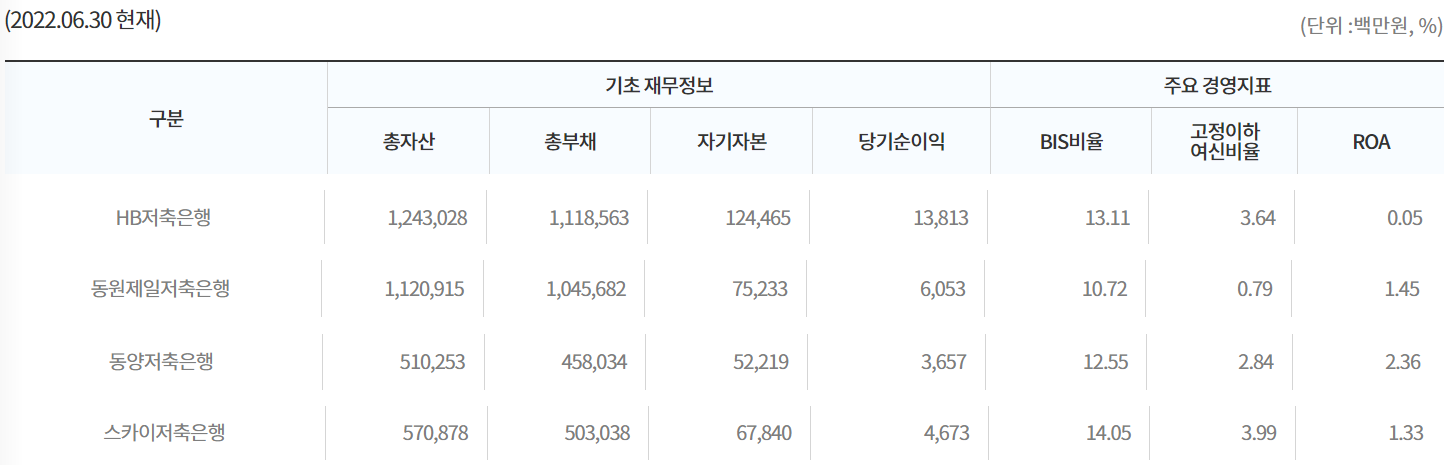Click net income value 3,657
Viewport: 1447px width, 465px height.
coord(944,361)
